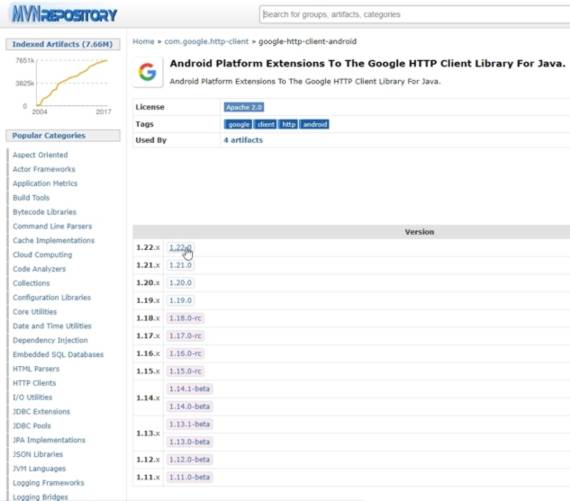This screenshot has height=501, width=570.
Task: Open the JDBC Pools category
Action: 32,426
